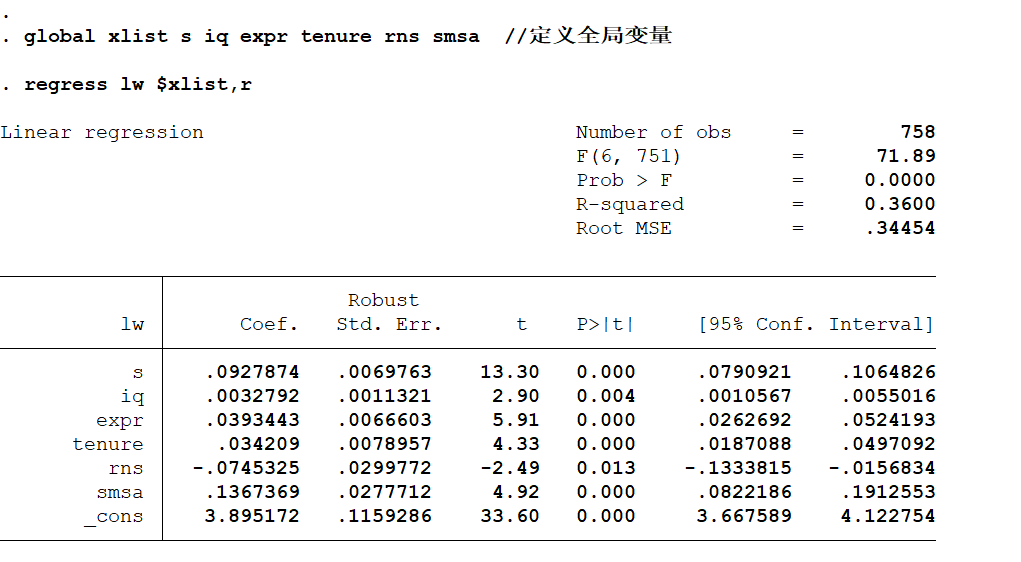Click the smsa variable row label
Image resolution: width=1021 pixels, height=562 pixels.
click(x=120, y=493)
